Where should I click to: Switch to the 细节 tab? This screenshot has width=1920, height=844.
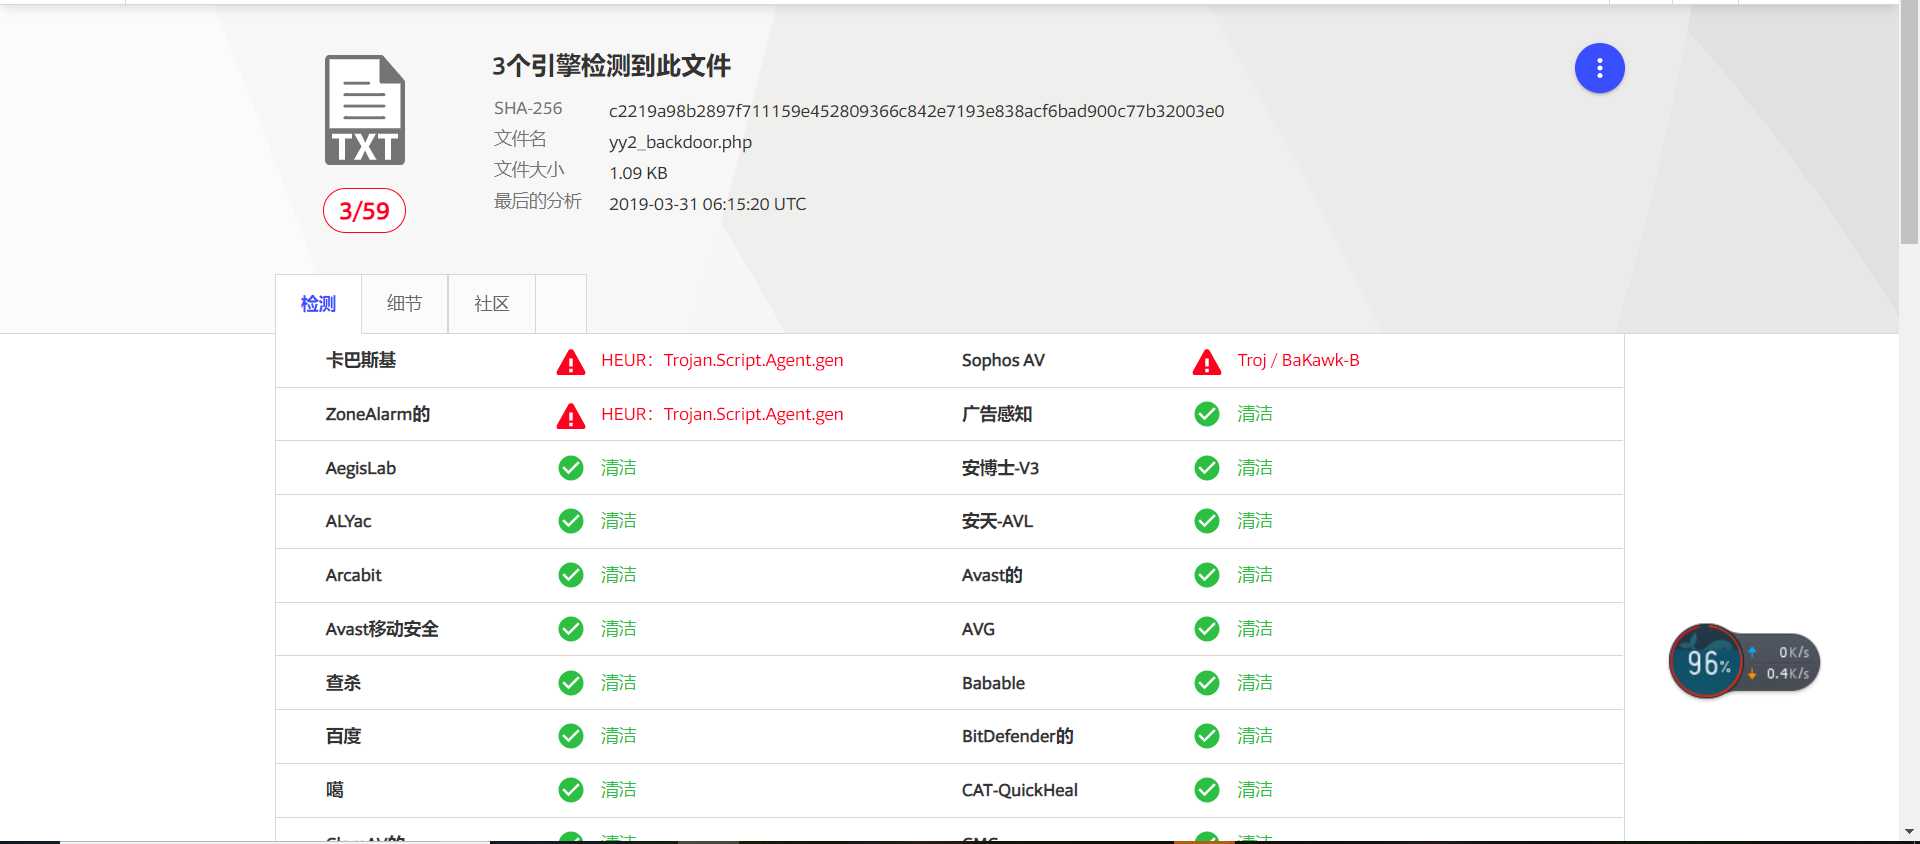point(404,303)
